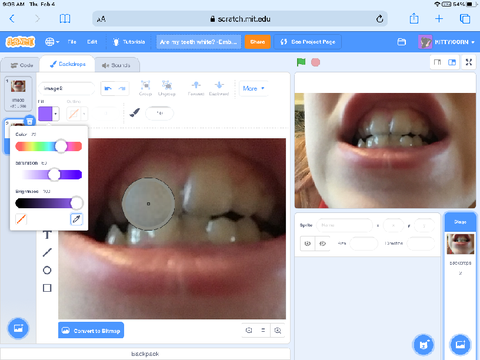Screen dimensions: 480x360
Task: Choose the transparent no-color swatch
Action: pos(21,219)
